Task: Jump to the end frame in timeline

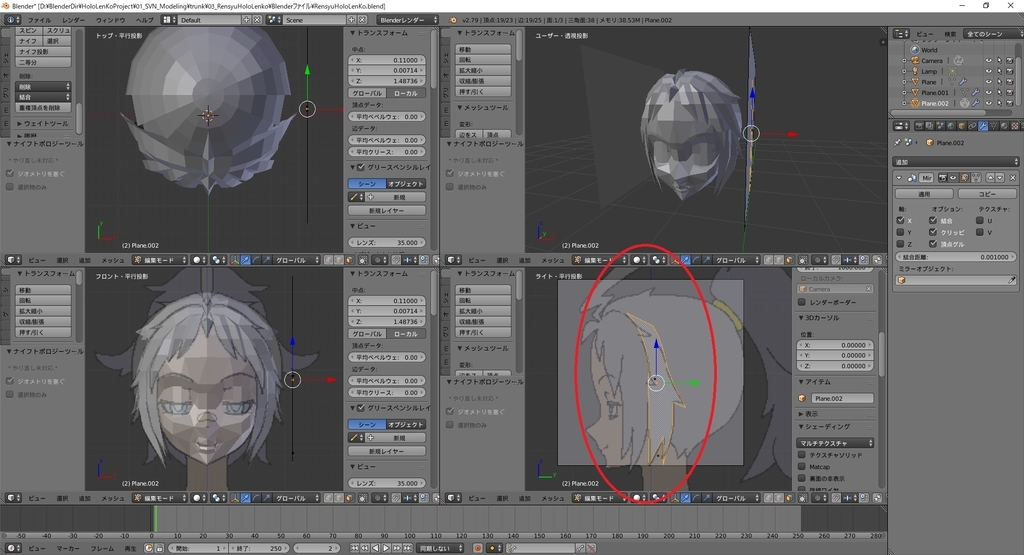Action: pyautogui.click(x=408, y=548)
